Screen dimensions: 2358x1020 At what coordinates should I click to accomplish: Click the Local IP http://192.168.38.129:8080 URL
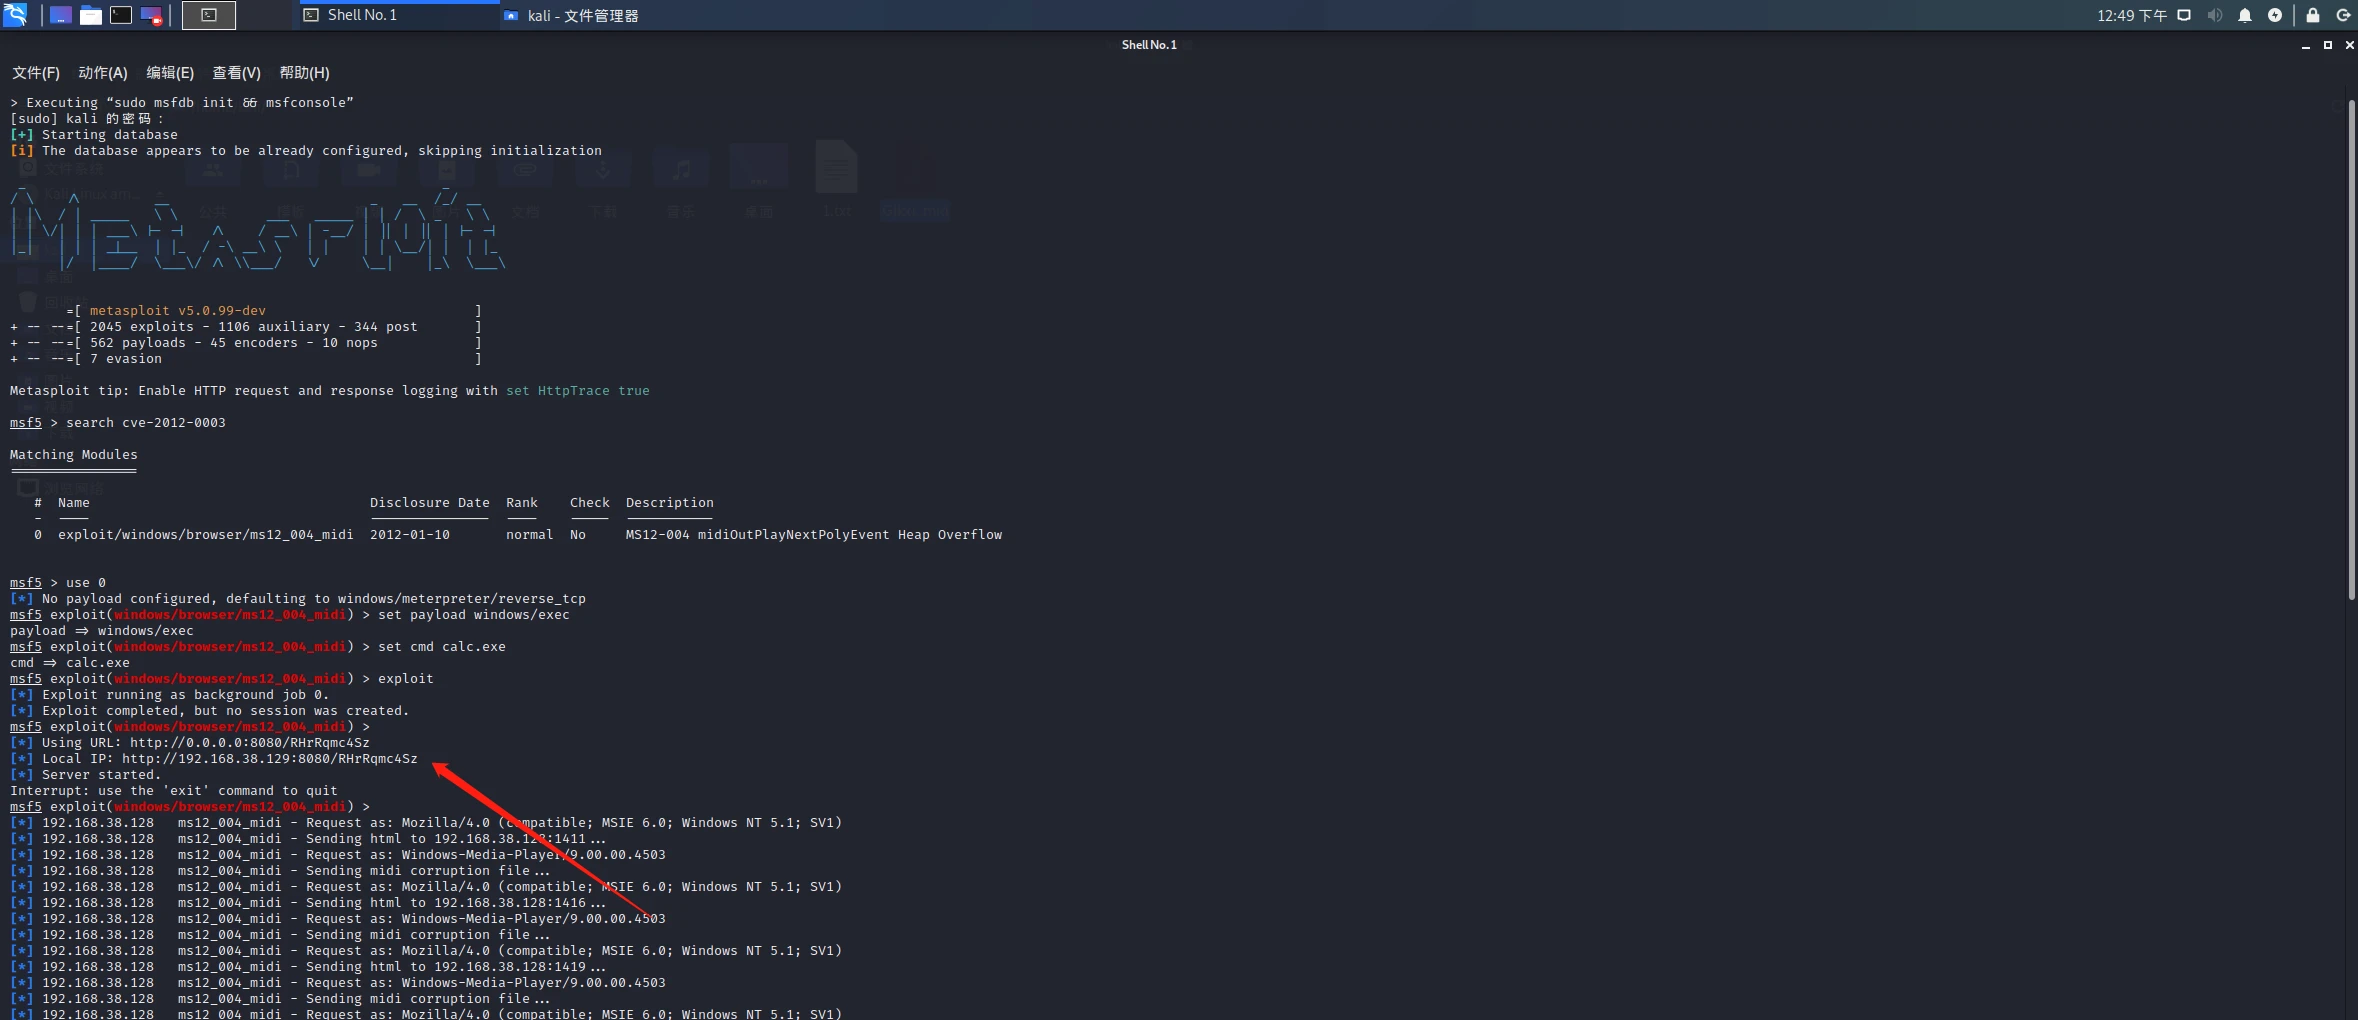(x=270, y=759)
